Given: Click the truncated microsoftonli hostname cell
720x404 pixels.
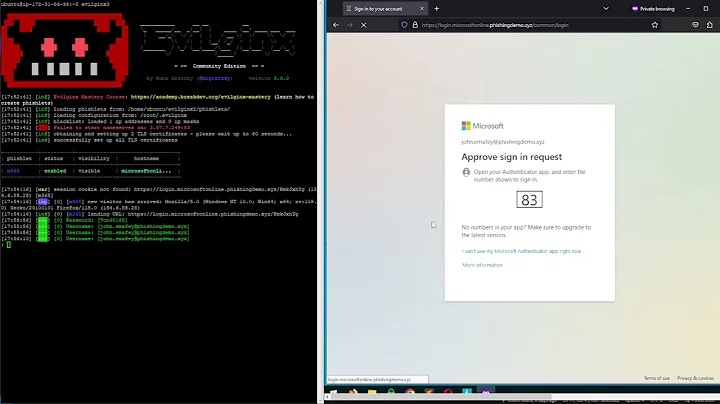Looking at the screenshot, I should point(146,171).
